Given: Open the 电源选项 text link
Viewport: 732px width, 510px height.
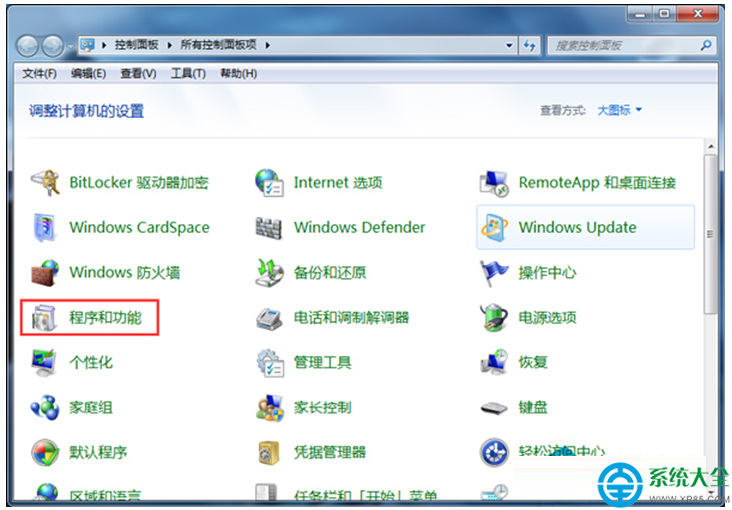Looking at the screenshot, I should pos(547,318).
